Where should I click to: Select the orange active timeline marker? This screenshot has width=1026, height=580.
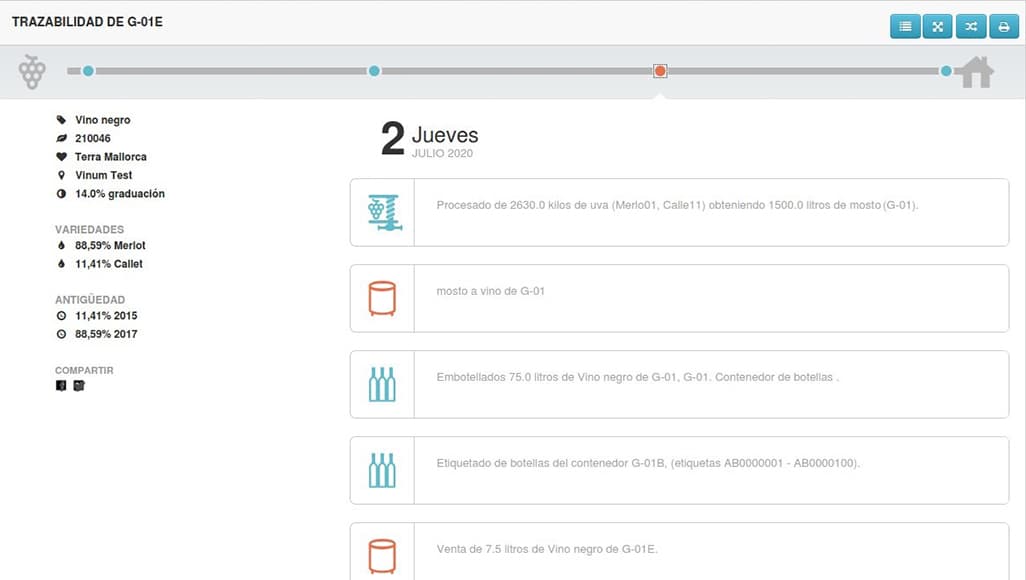click(x=660, y=71)
